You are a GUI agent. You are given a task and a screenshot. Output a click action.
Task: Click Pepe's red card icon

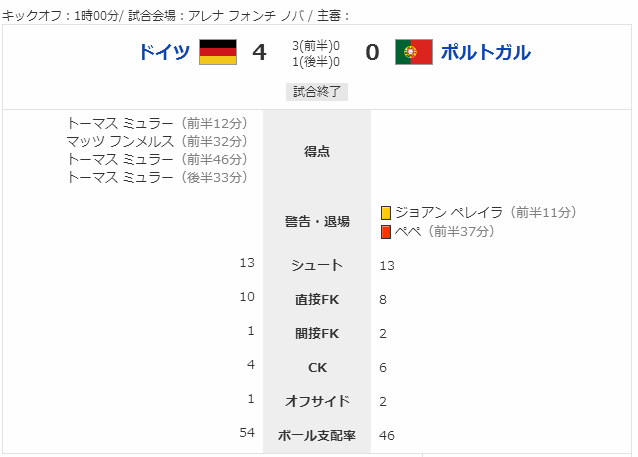pos(386,232)
